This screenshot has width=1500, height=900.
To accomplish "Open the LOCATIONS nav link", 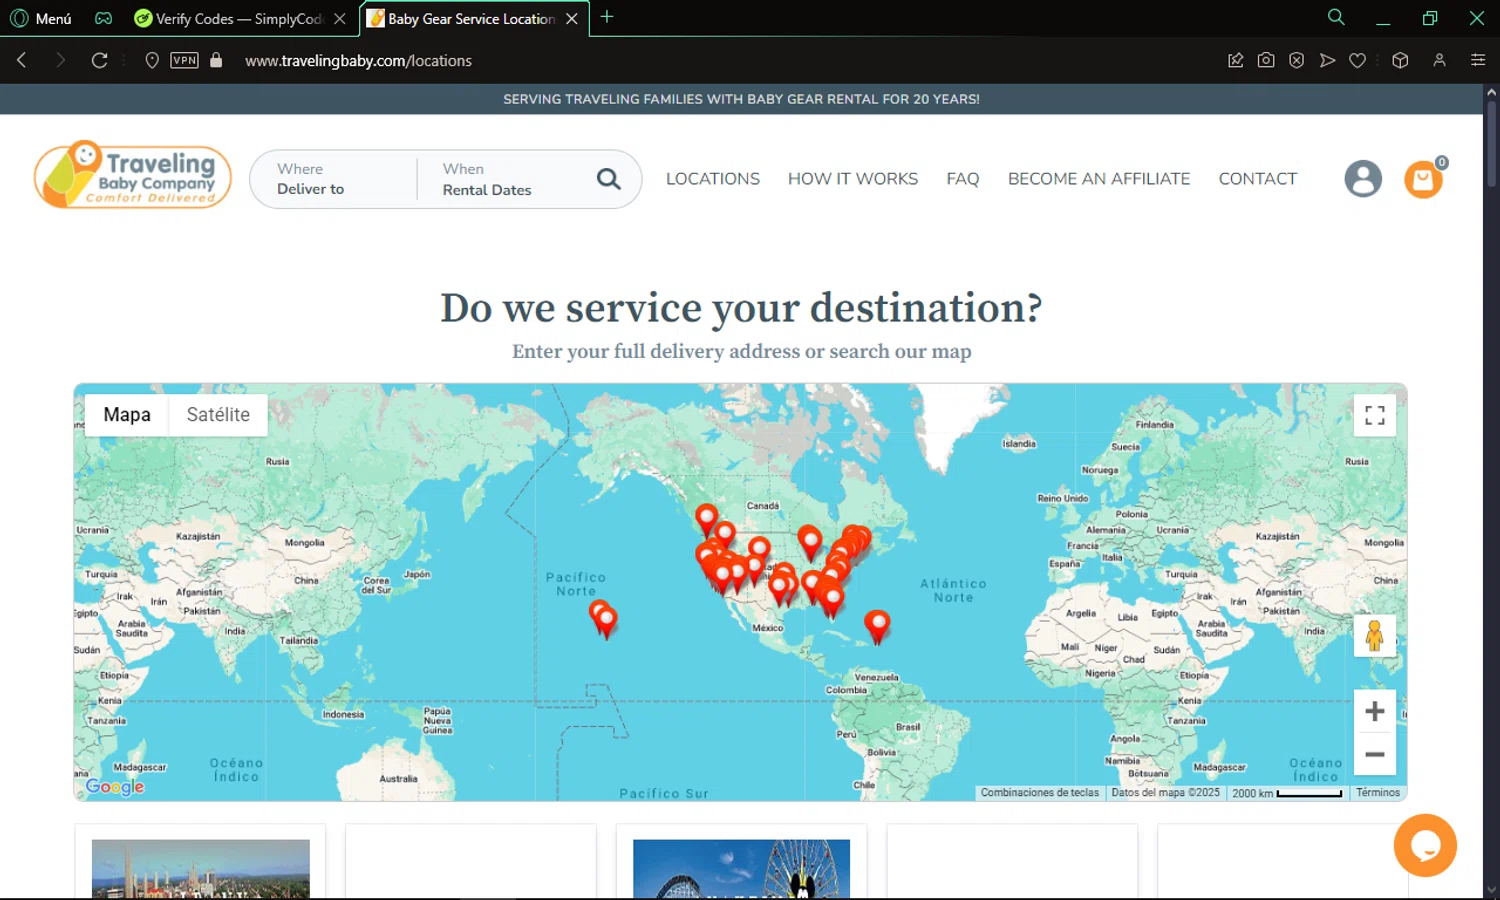I will [713, 179].
